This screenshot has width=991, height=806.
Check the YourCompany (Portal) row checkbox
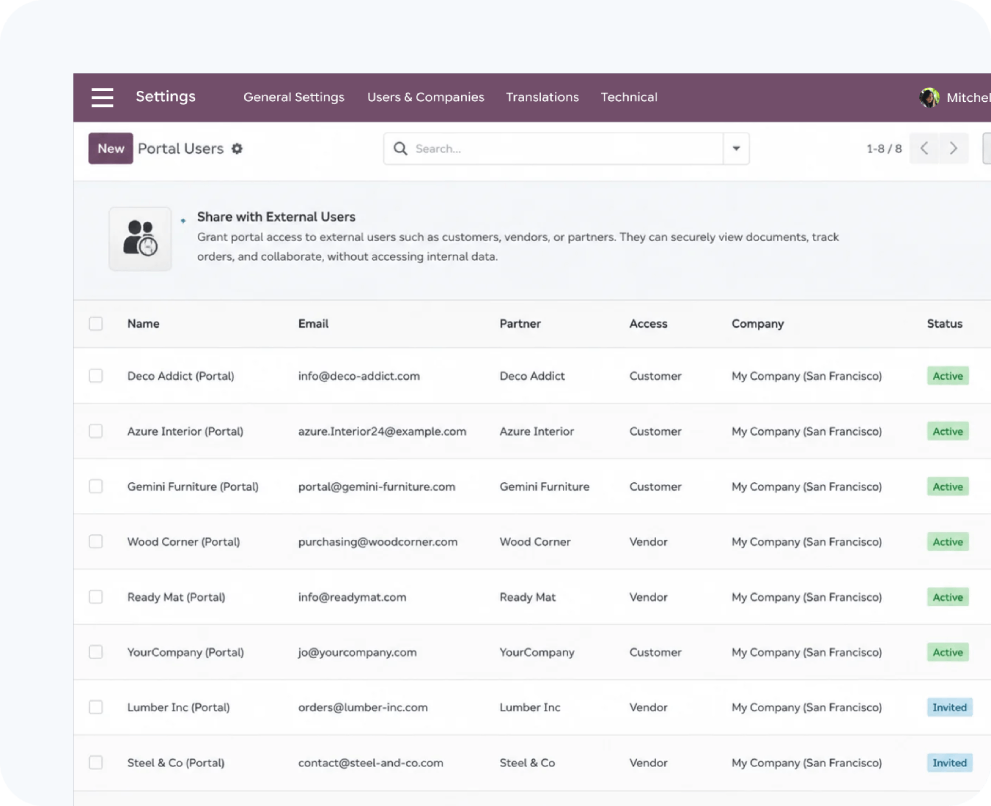click(96, 652)
